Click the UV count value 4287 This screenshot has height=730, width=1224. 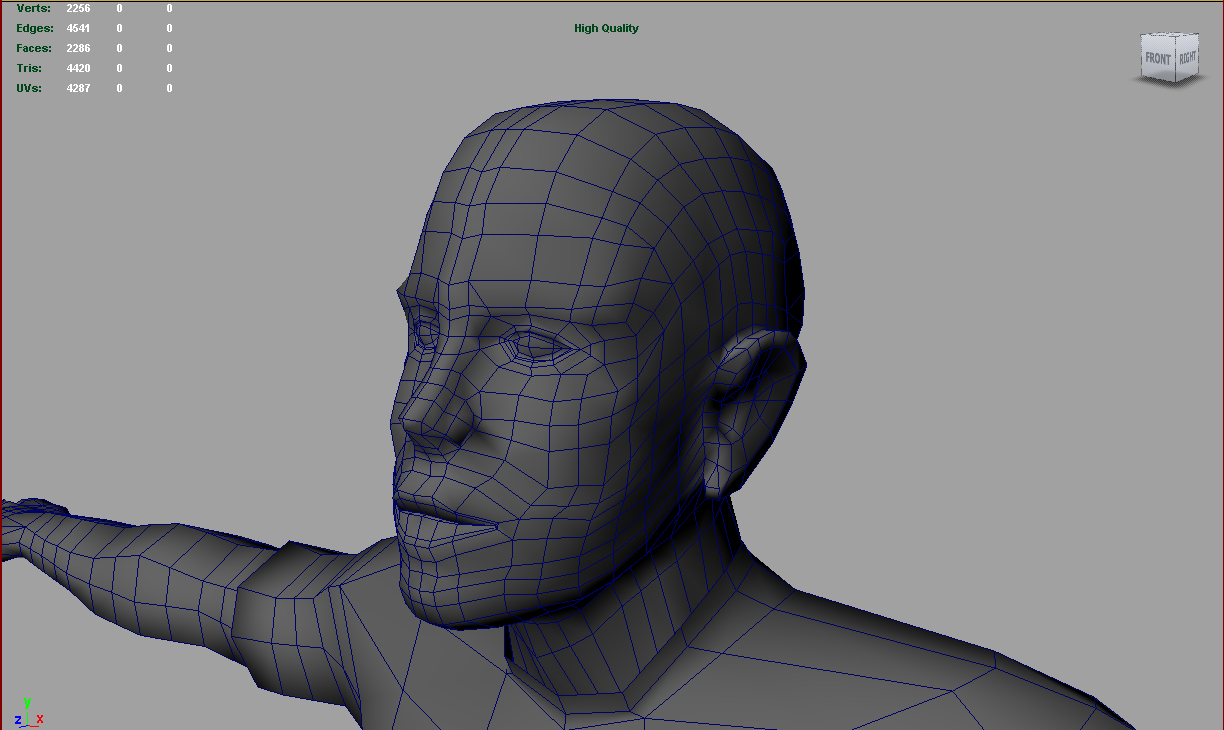pyautogui.click(x=78, y=88)
